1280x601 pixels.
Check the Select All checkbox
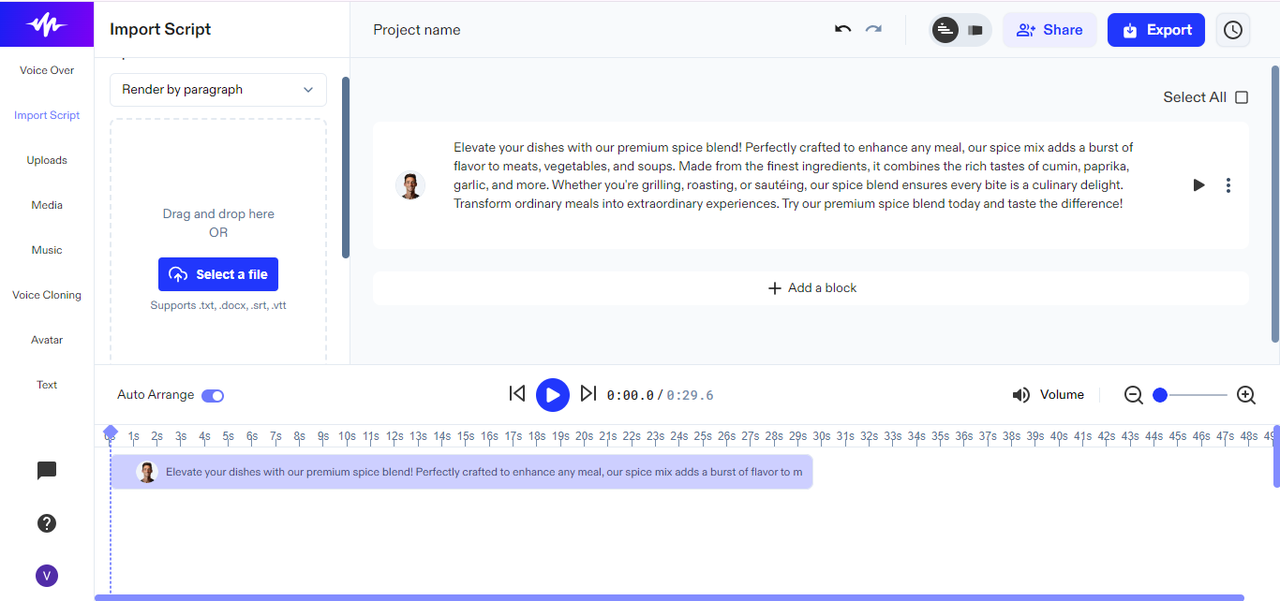(1242, 97)
